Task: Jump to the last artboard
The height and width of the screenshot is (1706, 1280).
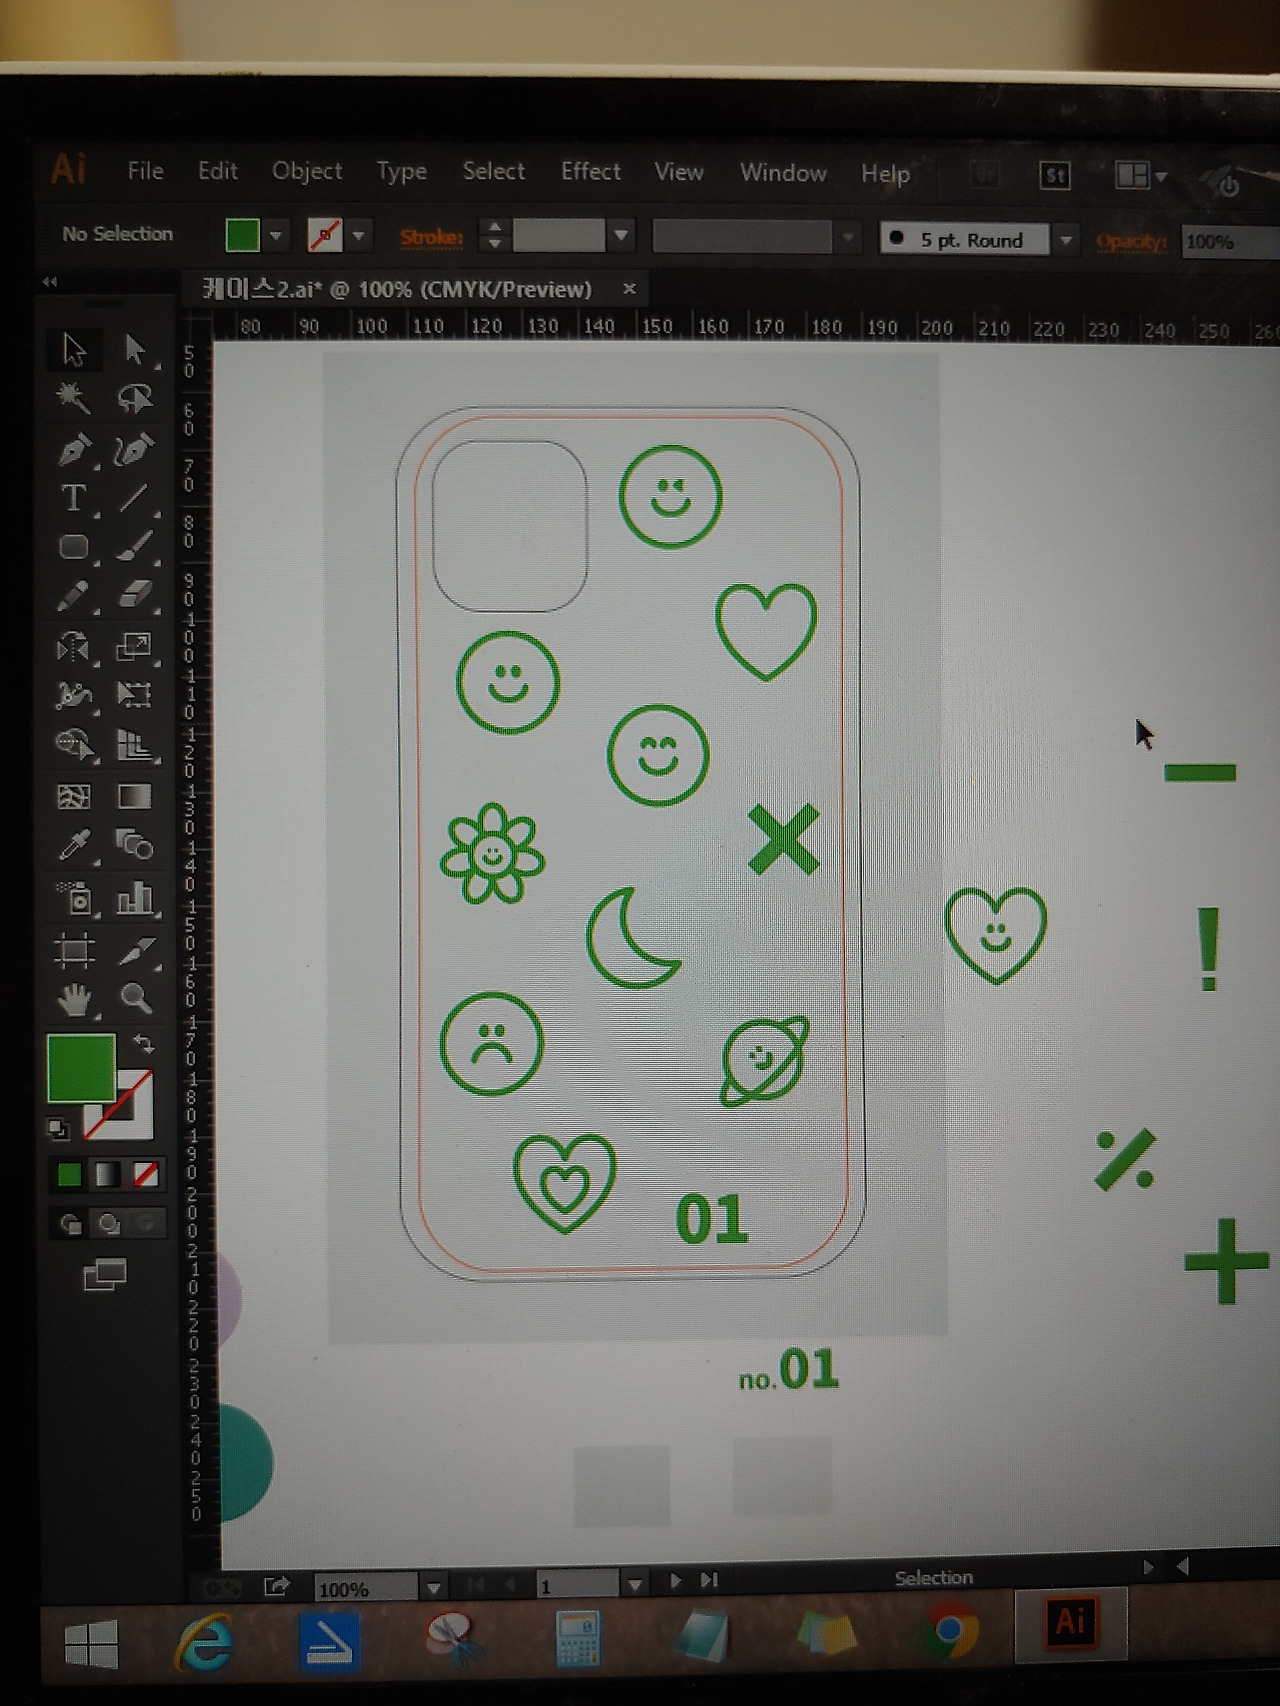Action: [709, 1580]
